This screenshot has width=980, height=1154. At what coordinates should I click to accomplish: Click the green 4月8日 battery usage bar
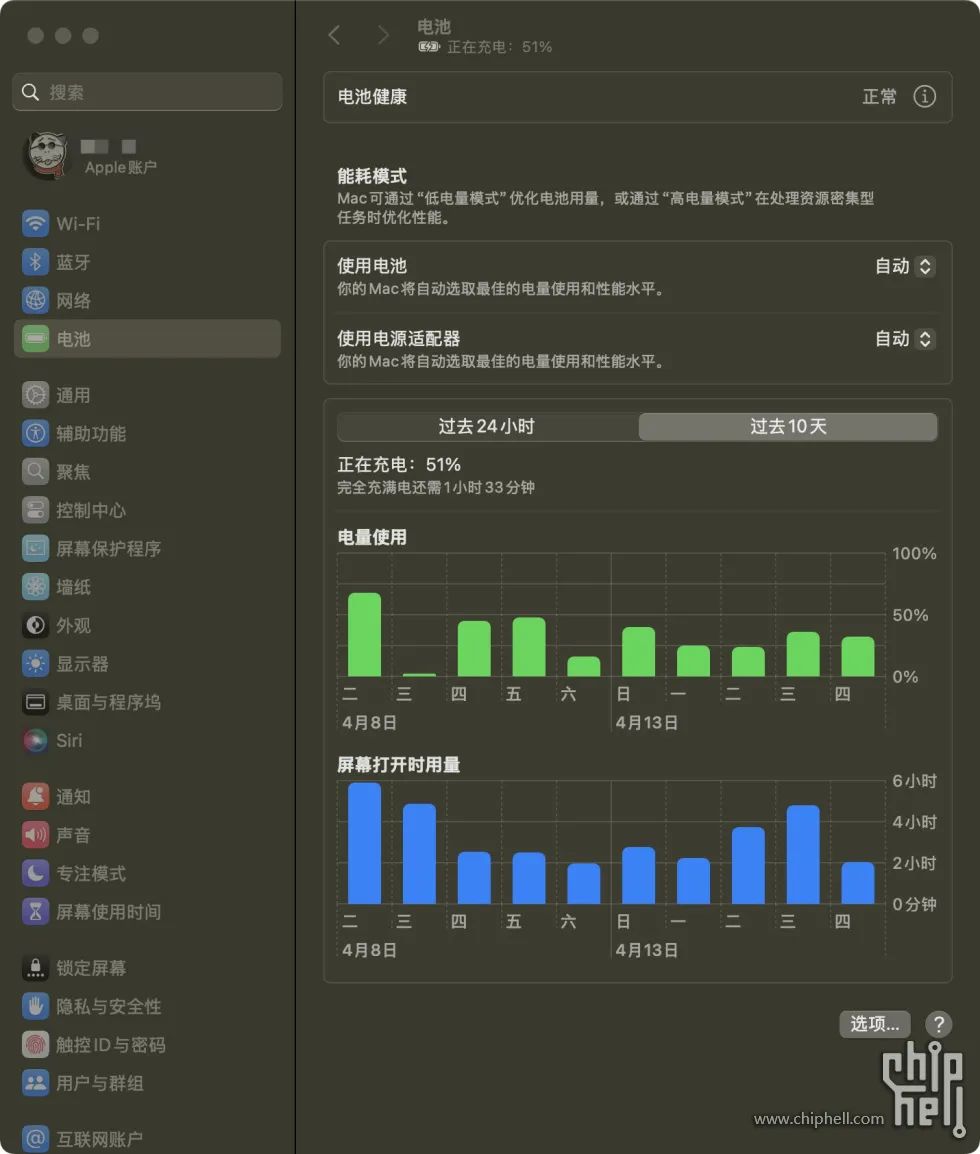pyautogui.click(x=364, y=634)
